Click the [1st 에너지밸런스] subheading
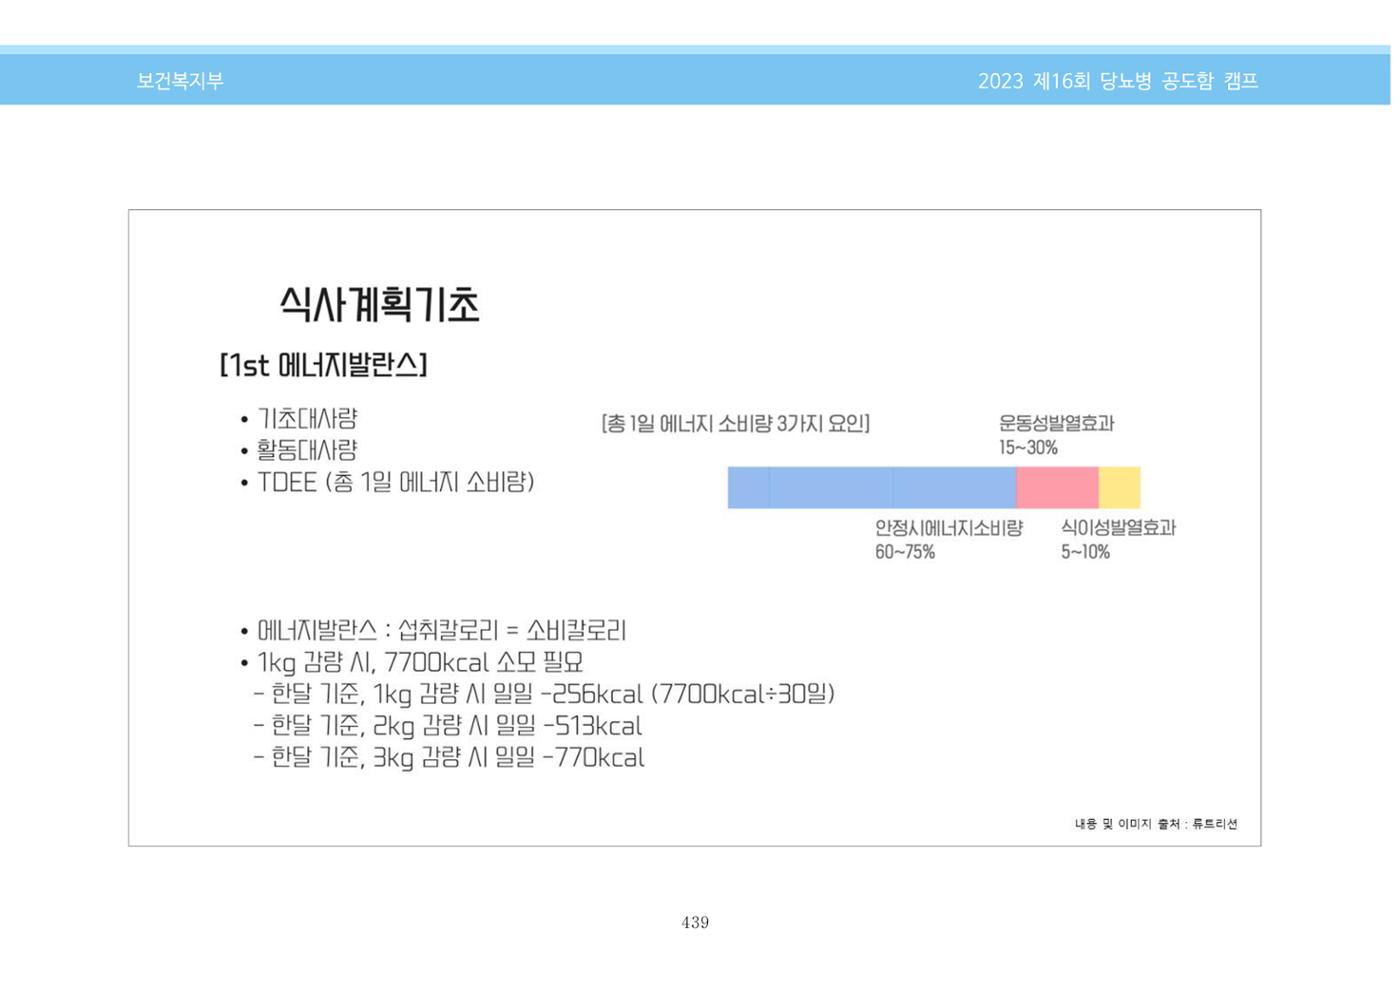This screenshot has height=990, width=1400. pos(323,365)
